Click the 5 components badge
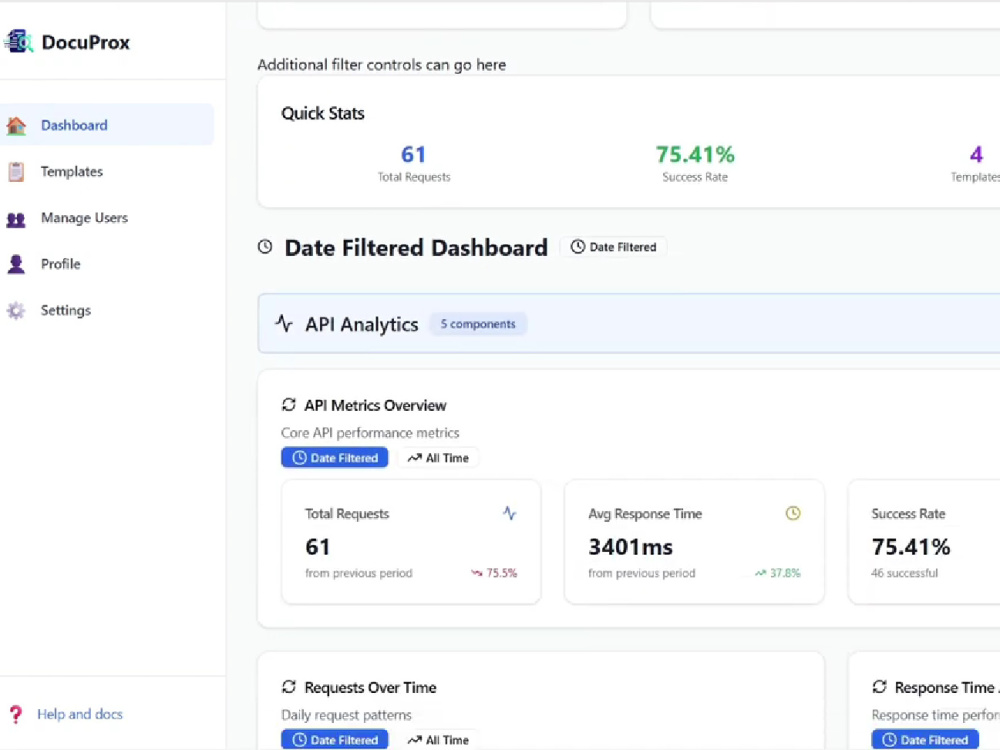The image size is (1000, 750). [478, 324]
